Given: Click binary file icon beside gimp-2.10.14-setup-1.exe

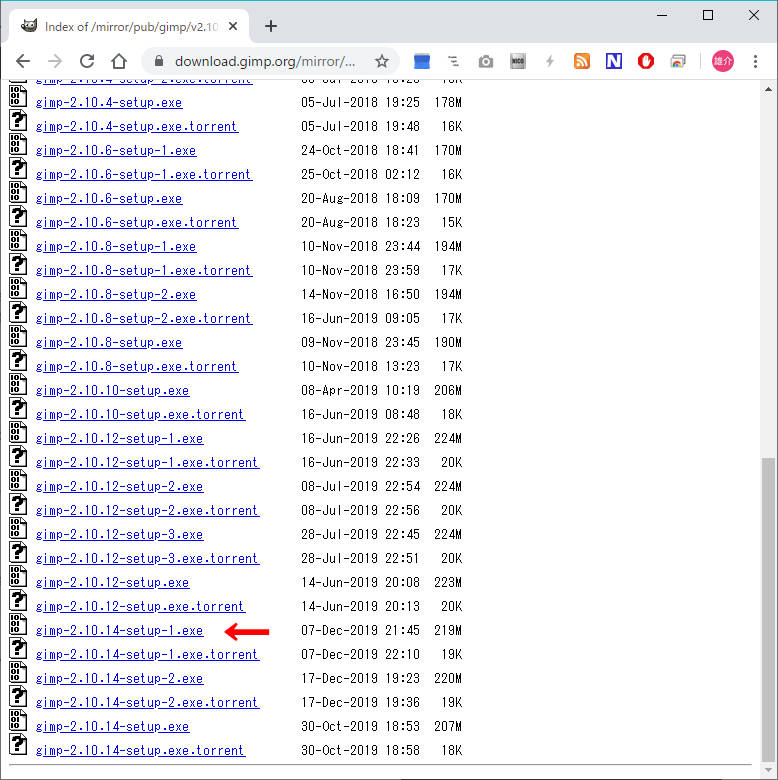Looking at the screenshot, I should click(x=18, y=624).
